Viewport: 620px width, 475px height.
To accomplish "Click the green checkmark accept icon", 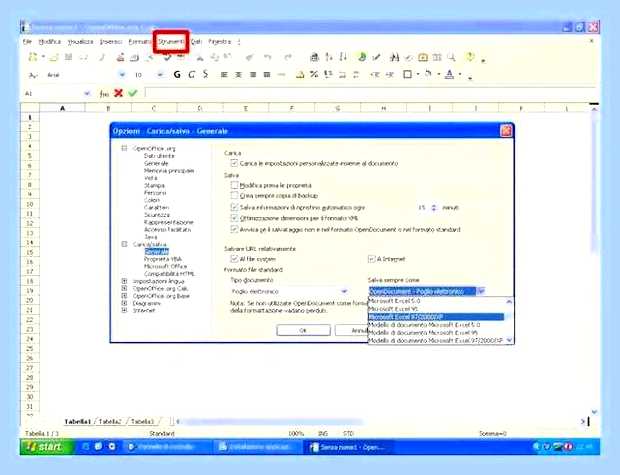I will [x=132, y=93].
